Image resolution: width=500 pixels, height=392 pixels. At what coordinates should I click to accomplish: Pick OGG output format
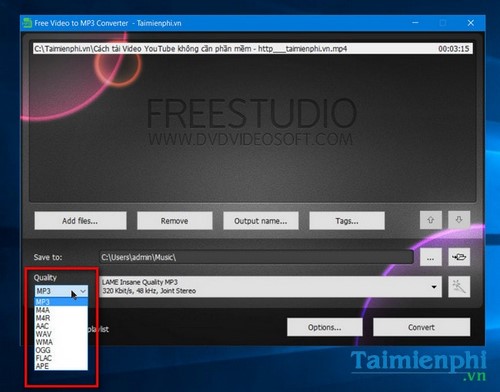coord(61,350)
